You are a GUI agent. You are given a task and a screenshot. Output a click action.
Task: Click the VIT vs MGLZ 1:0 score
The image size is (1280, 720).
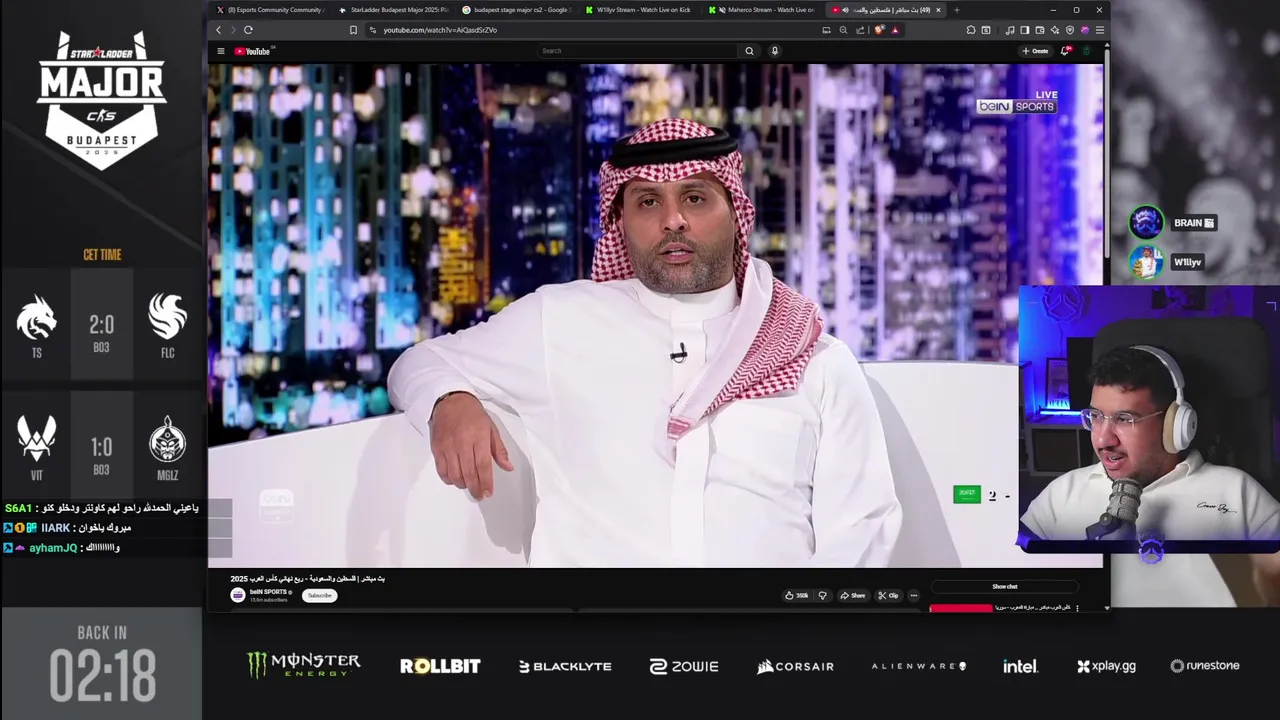click(101, 447)
